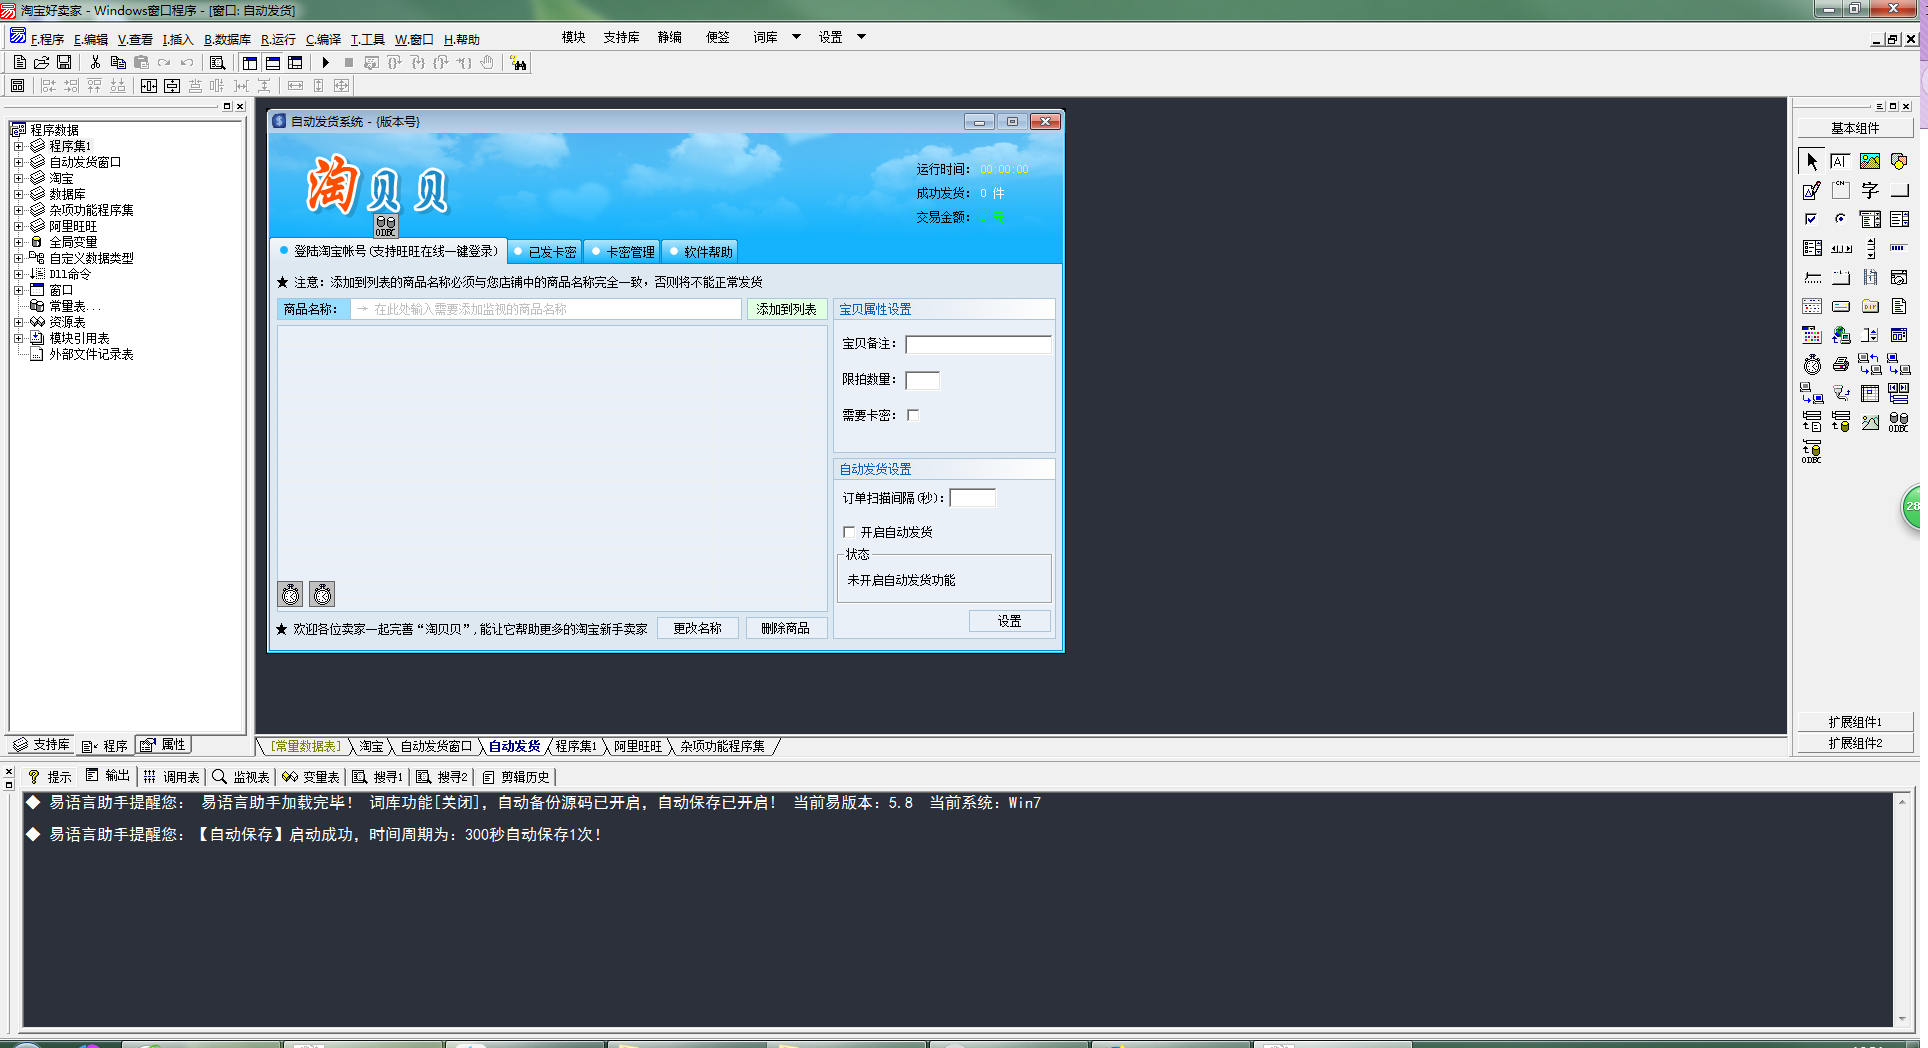
Task: Expand the 杂项功能程序集 tree node
Action: point(18,210)
